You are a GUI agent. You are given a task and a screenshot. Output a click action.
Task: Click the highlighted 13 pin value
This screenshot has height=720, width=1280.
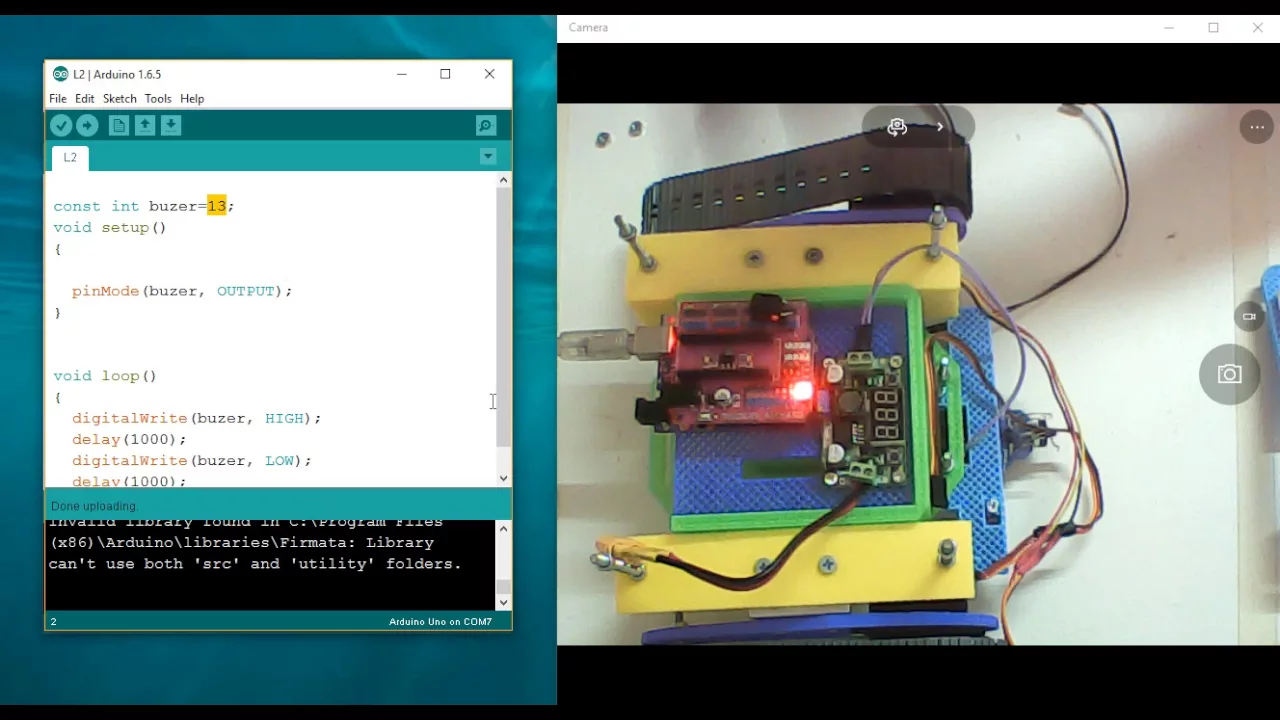coord(216,206)
